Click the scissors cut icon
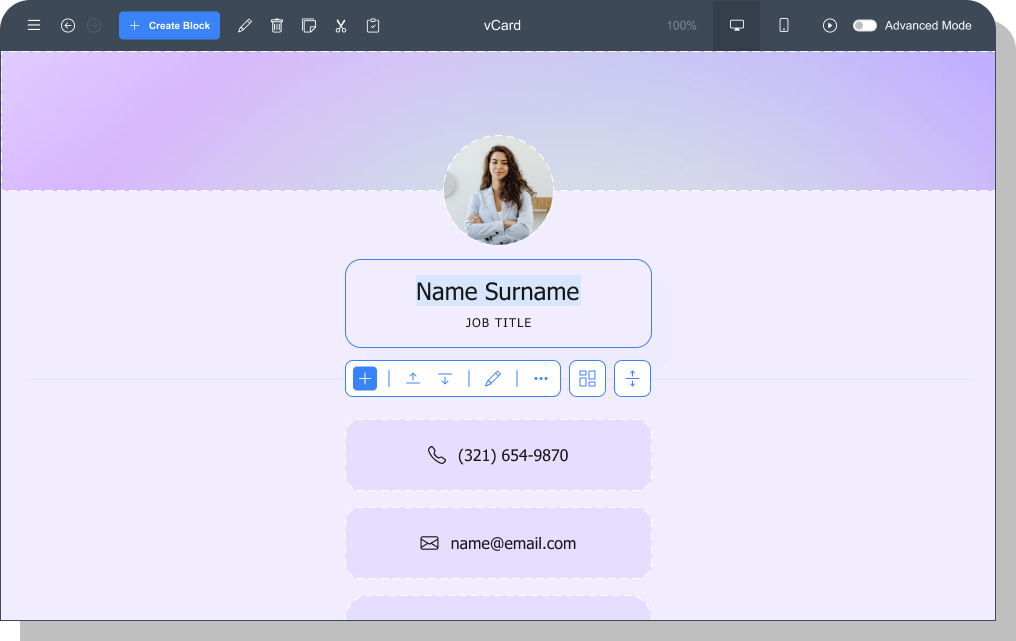 [x=341, y=25]
